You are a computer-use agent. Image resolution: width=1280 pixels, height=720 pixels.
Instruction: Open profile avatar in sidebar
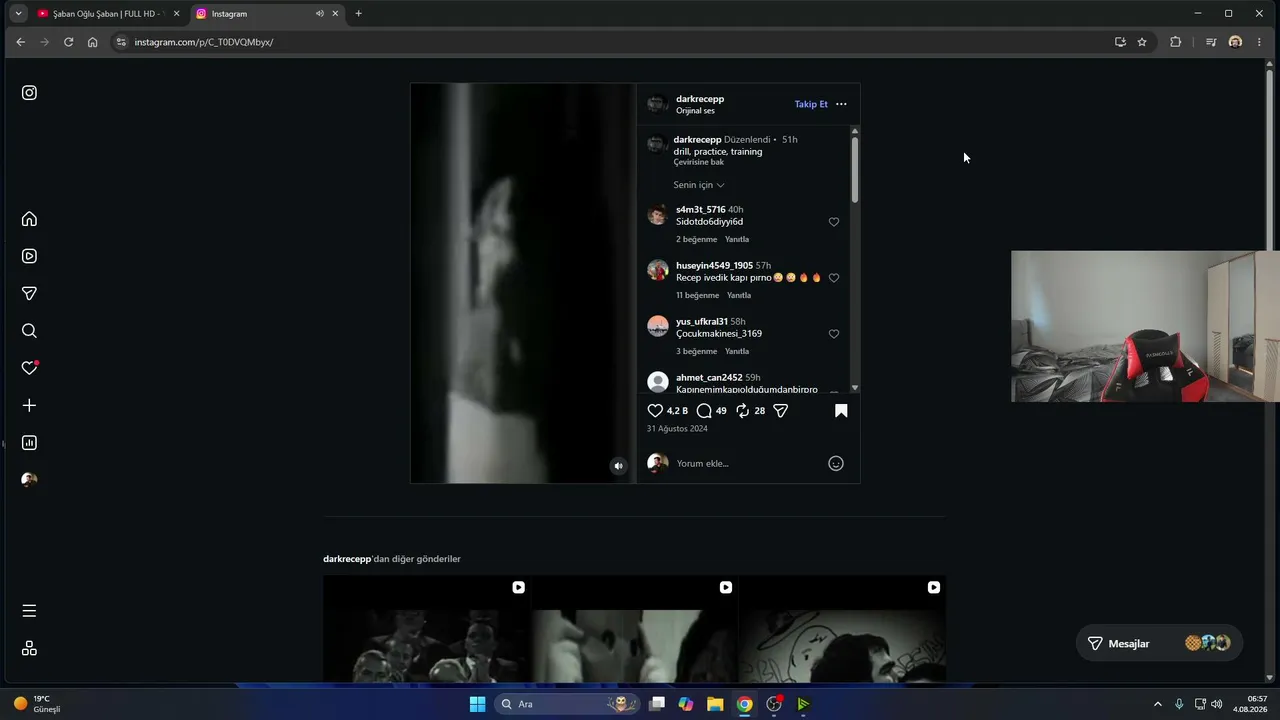pos(29,480)
